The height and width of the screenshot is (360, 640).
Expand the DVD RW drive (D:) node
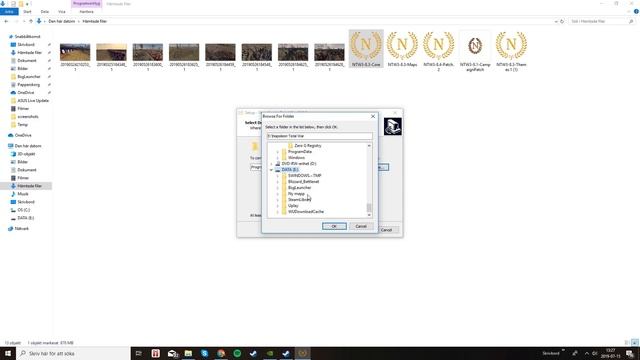coord(271,164)
